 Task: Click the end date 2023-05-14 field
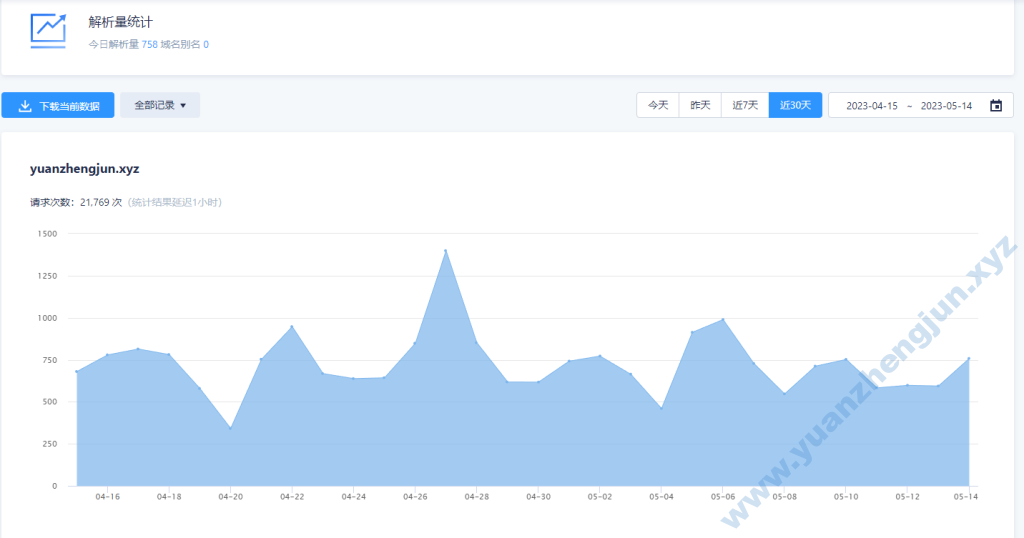point(946,106)
